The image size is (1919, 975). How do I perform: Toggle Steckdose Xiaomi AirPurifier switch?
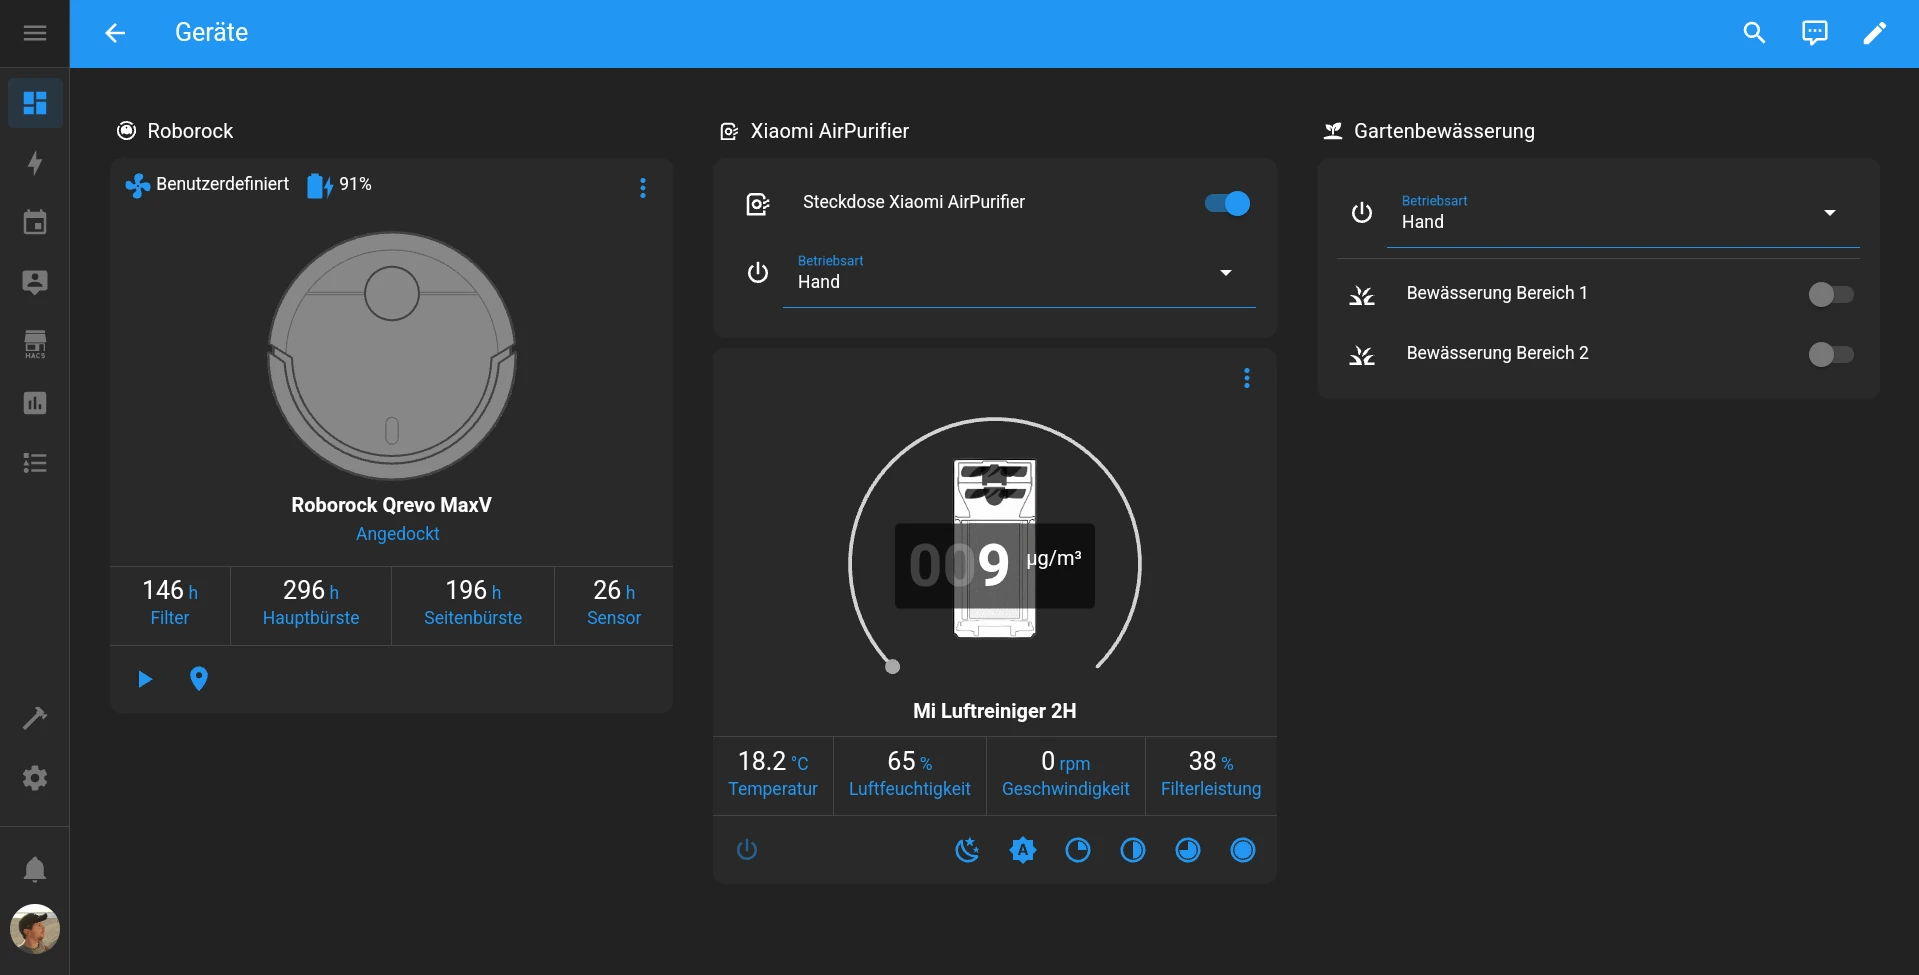[1227, 204]
